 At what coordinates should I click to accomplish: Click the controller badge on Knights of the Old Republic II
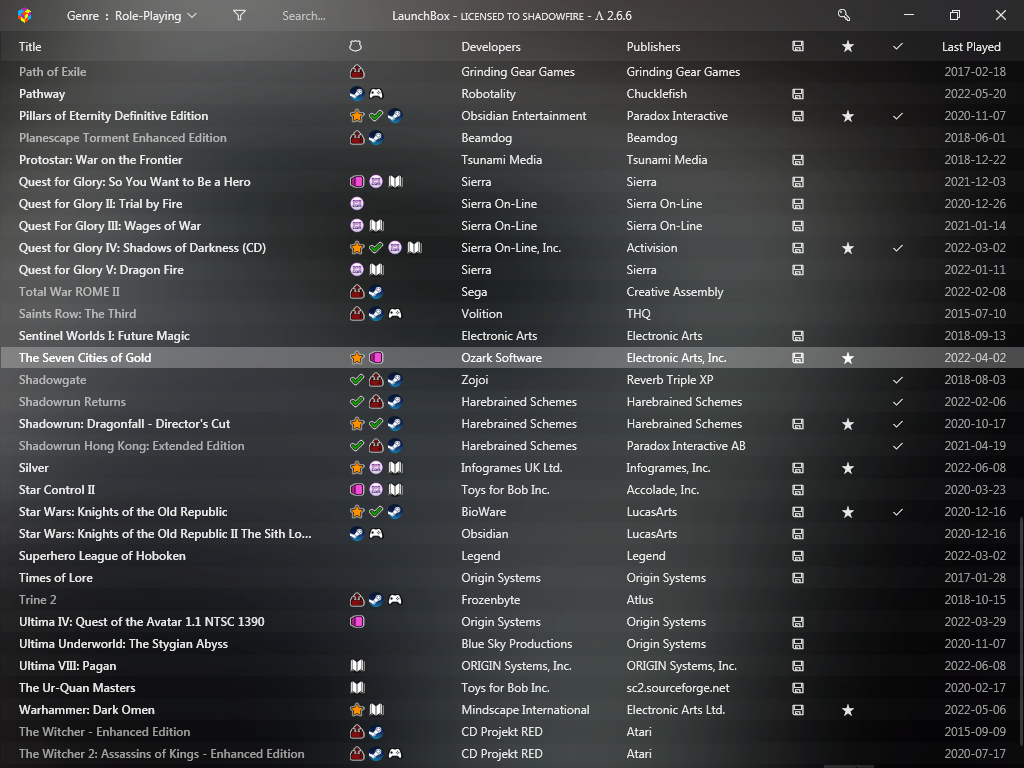click(x=376, y=534)
